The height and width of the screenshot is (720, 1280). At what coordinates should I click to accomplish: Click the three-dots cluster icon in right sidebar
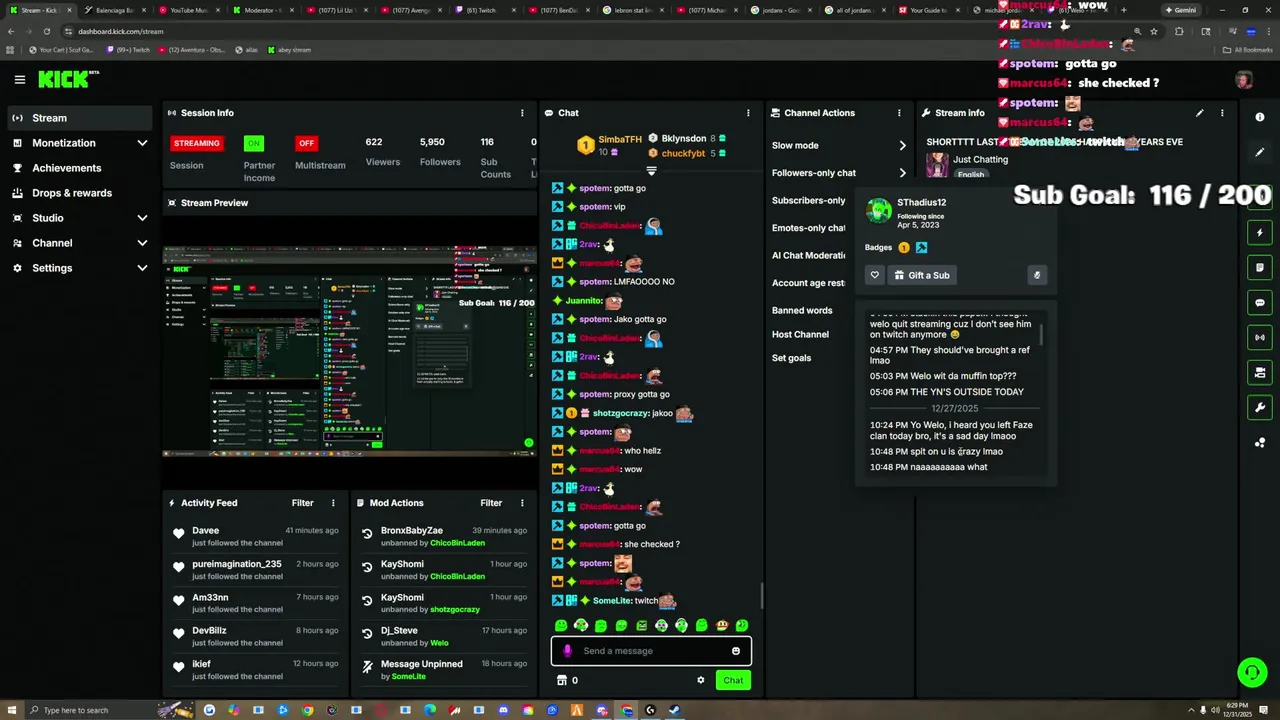coord(1260,442)
